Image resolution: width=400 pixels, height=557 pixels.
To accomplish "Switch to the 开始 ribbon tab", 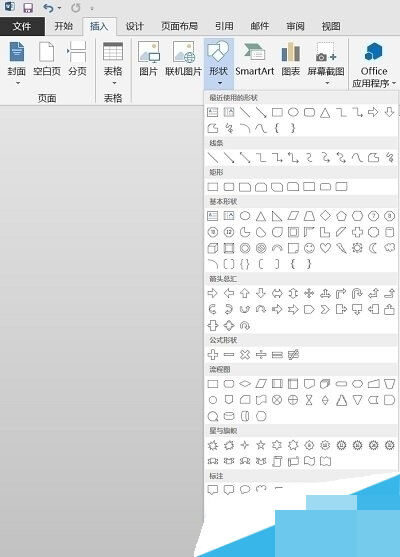I will [x=64, y=26].
